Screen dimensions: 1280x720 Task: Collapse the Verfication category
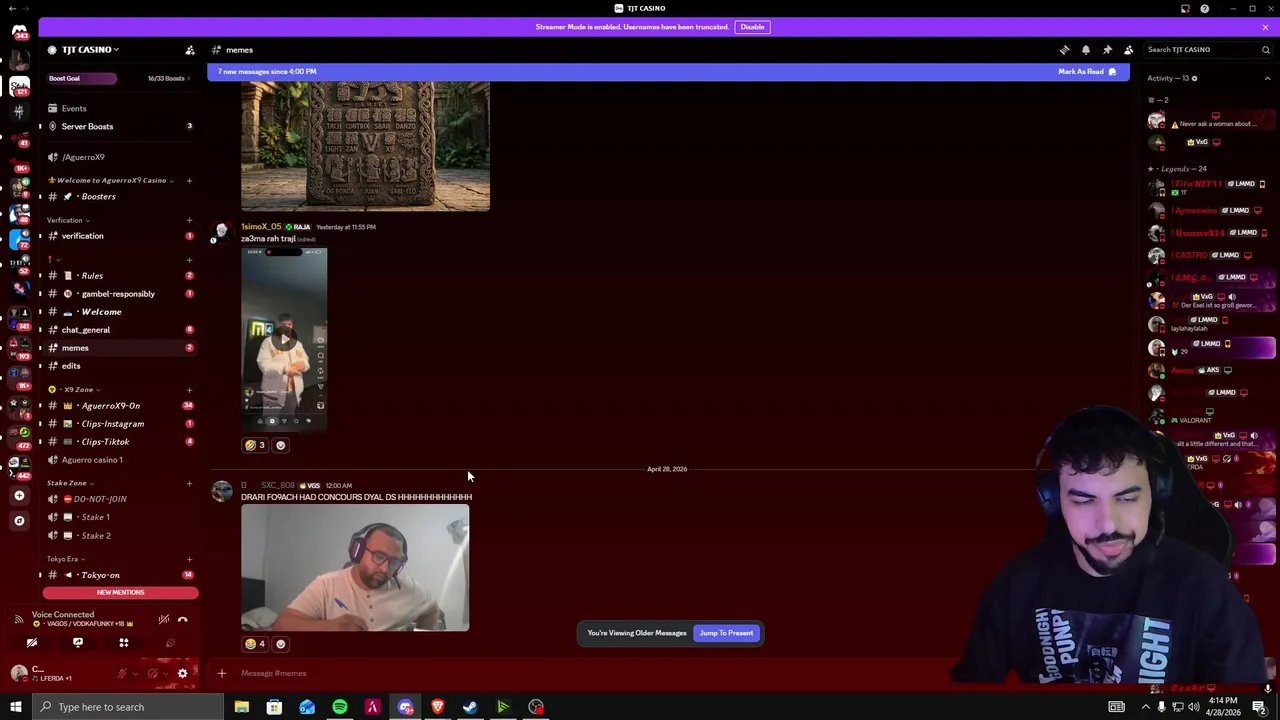[68, 220]
